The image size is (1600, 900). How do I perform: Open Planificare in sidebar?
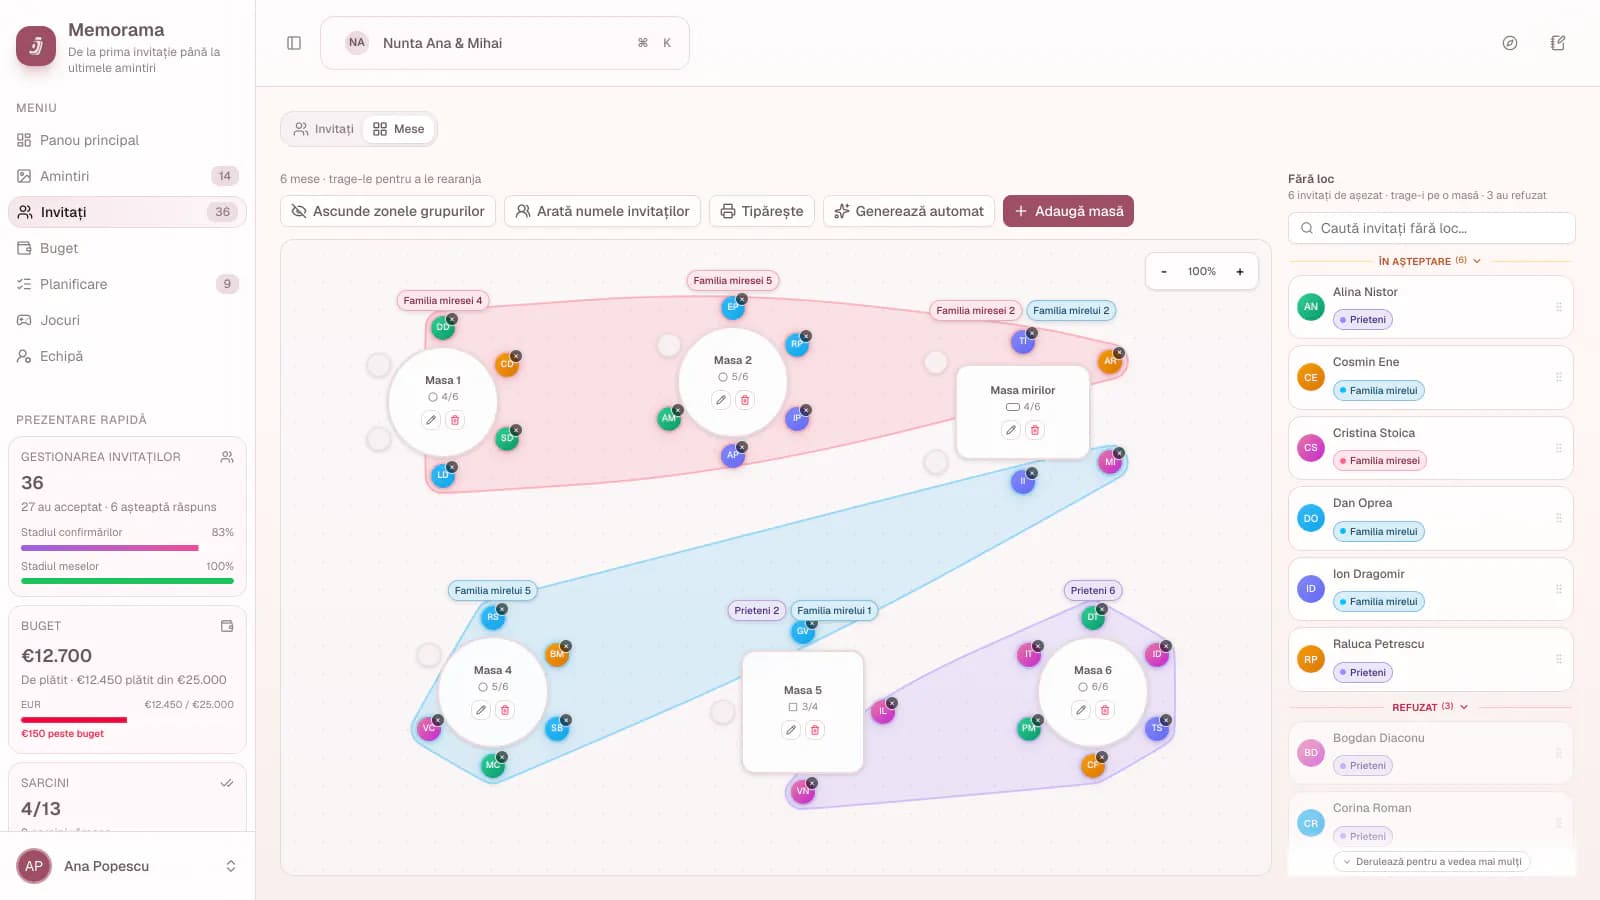127,284
